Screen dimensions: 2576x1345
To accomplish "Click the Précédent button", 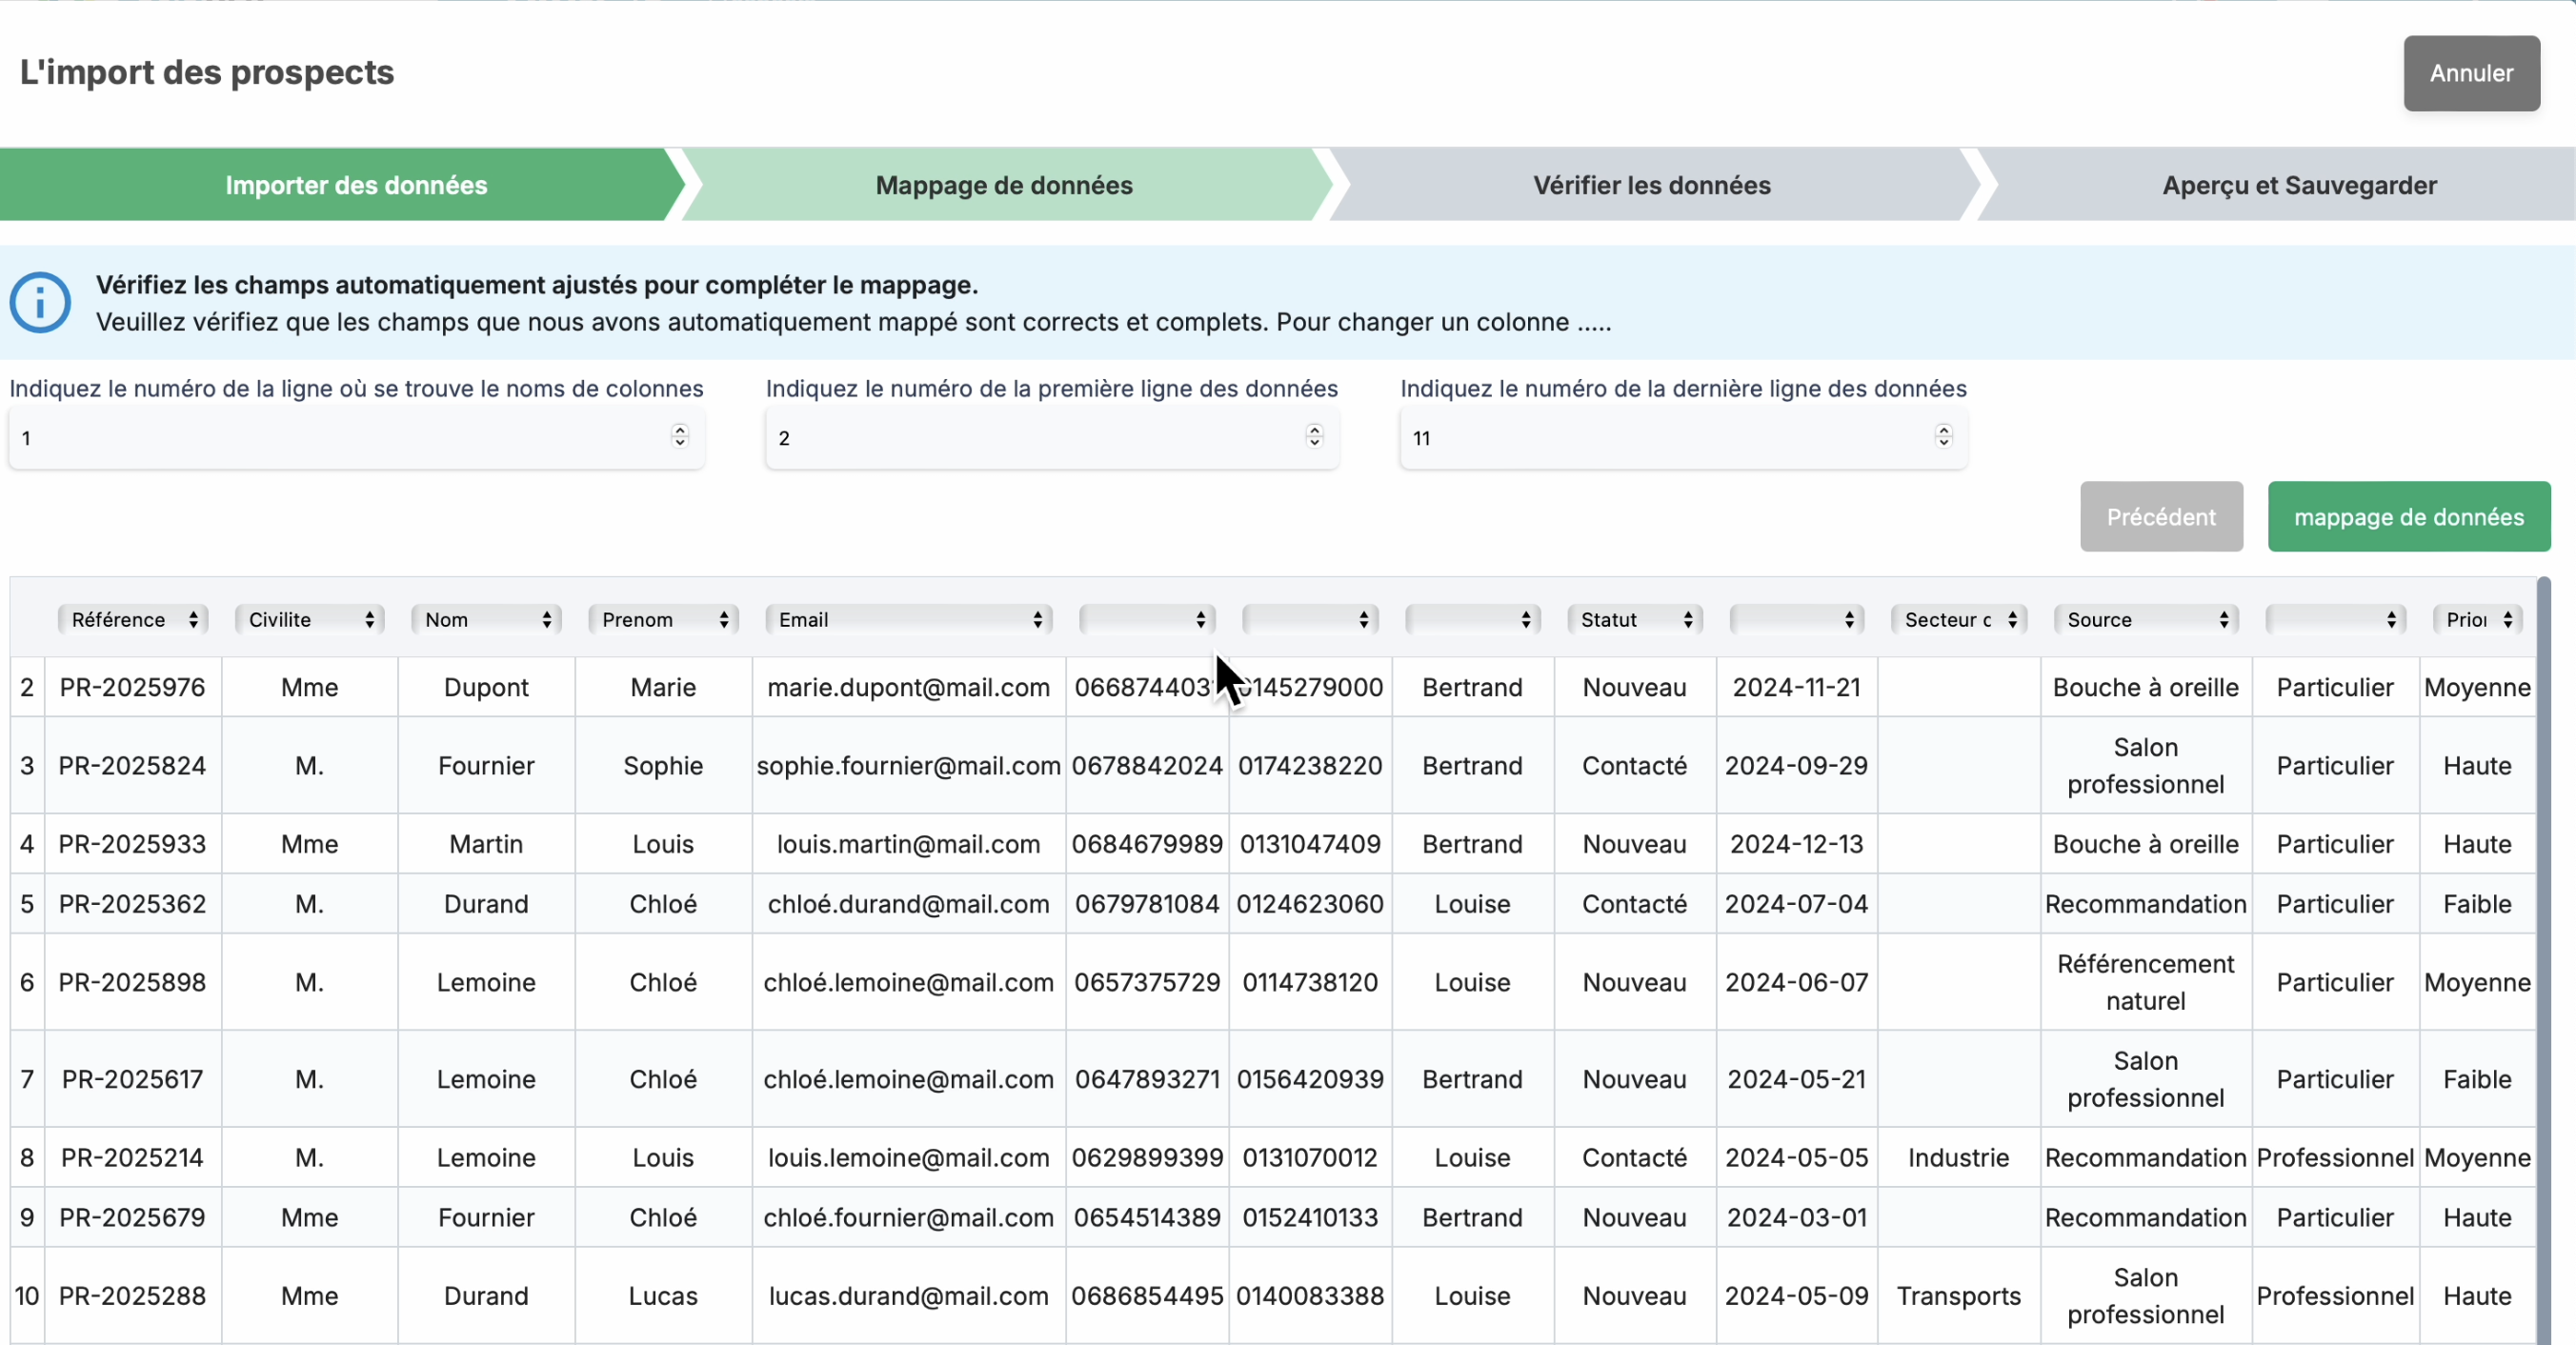I will click(2161, 517).
